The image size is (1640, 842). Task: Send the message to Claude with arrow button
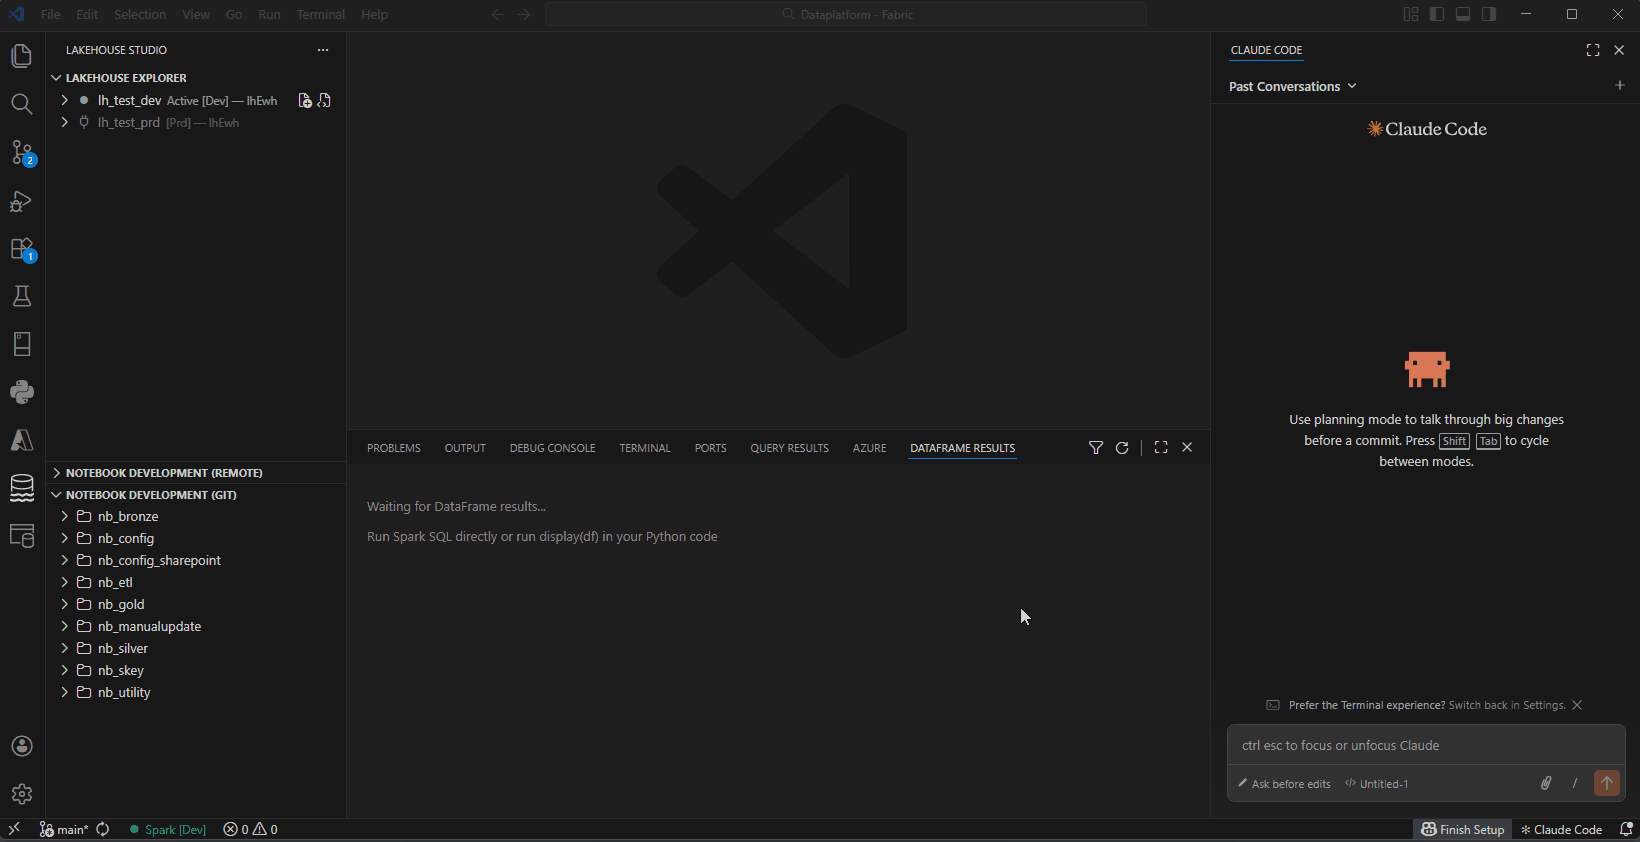coord(1606,783)
